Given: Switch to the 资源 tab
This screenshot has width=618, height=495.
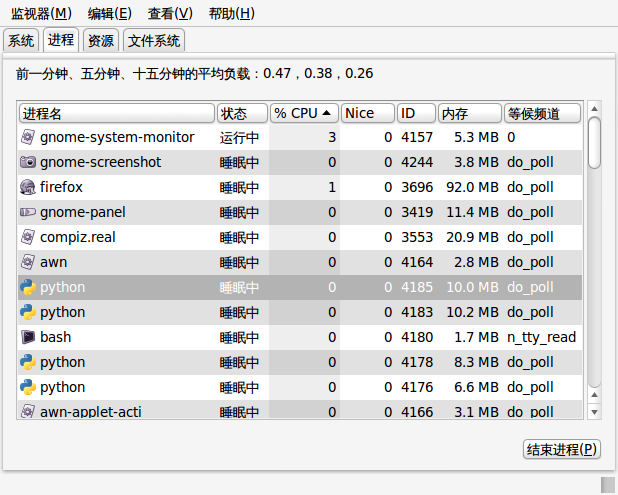Looking at the screenshot, I should click(x=101, y=40).
